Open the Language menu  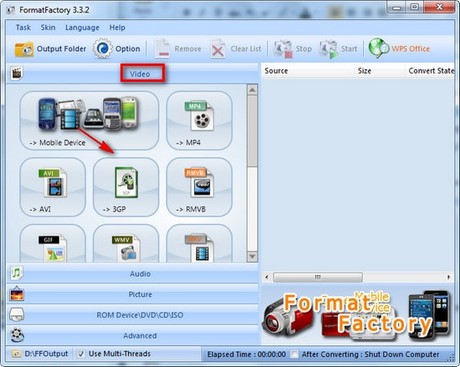click(82, 28)
